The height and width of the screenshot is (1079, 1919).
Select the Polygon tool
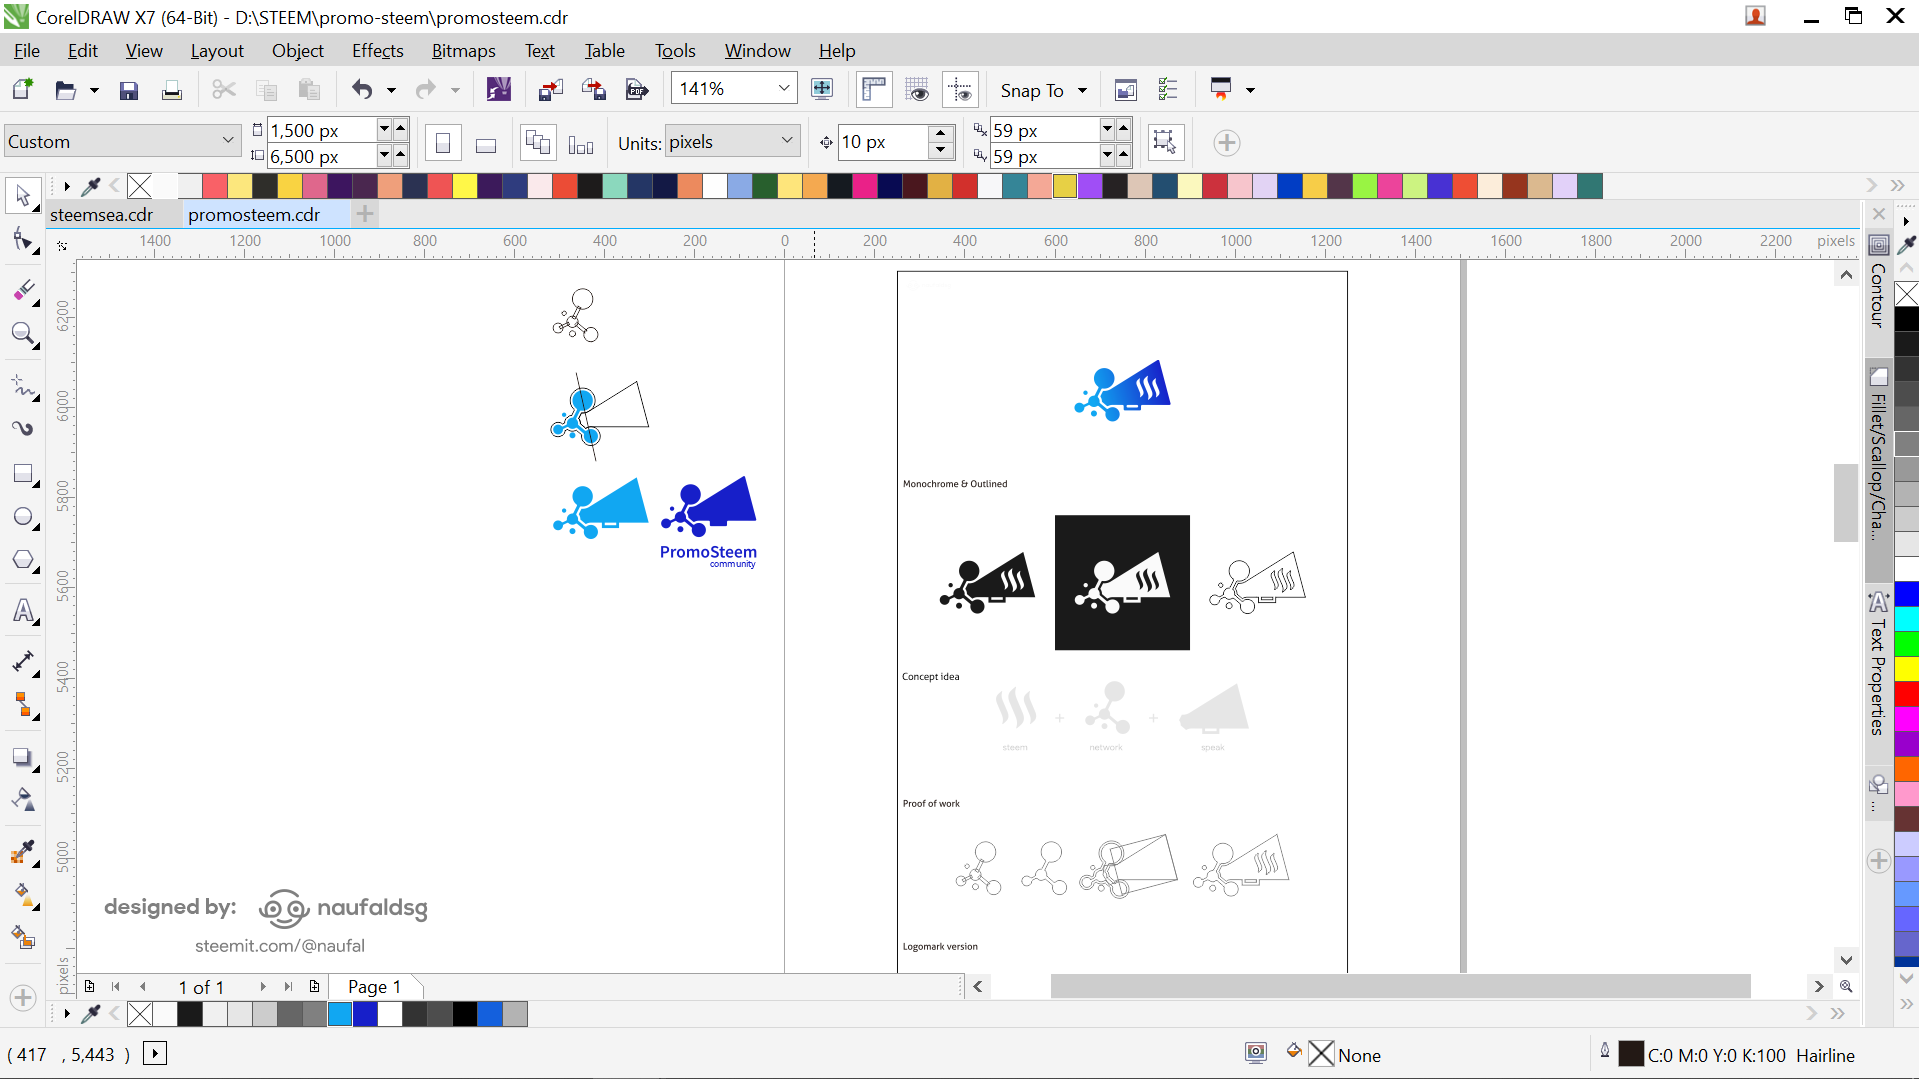click(x=23, y=560)
